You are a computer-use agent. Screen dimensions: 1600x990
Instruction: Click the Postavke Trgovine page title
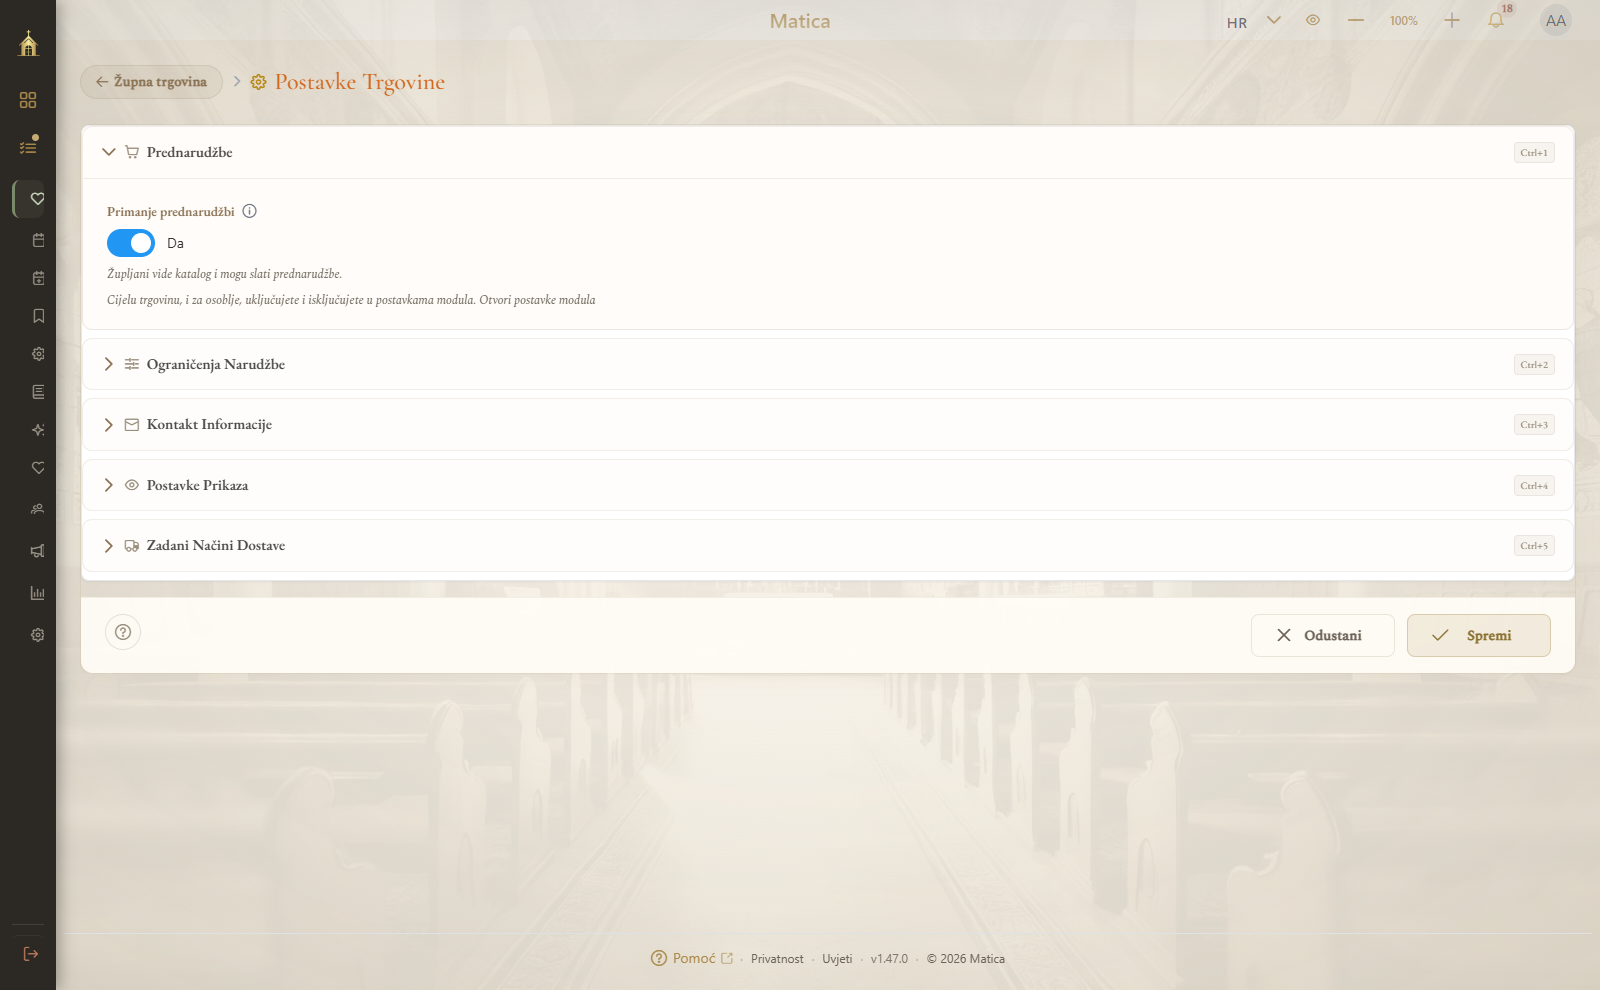click(359, 82)
